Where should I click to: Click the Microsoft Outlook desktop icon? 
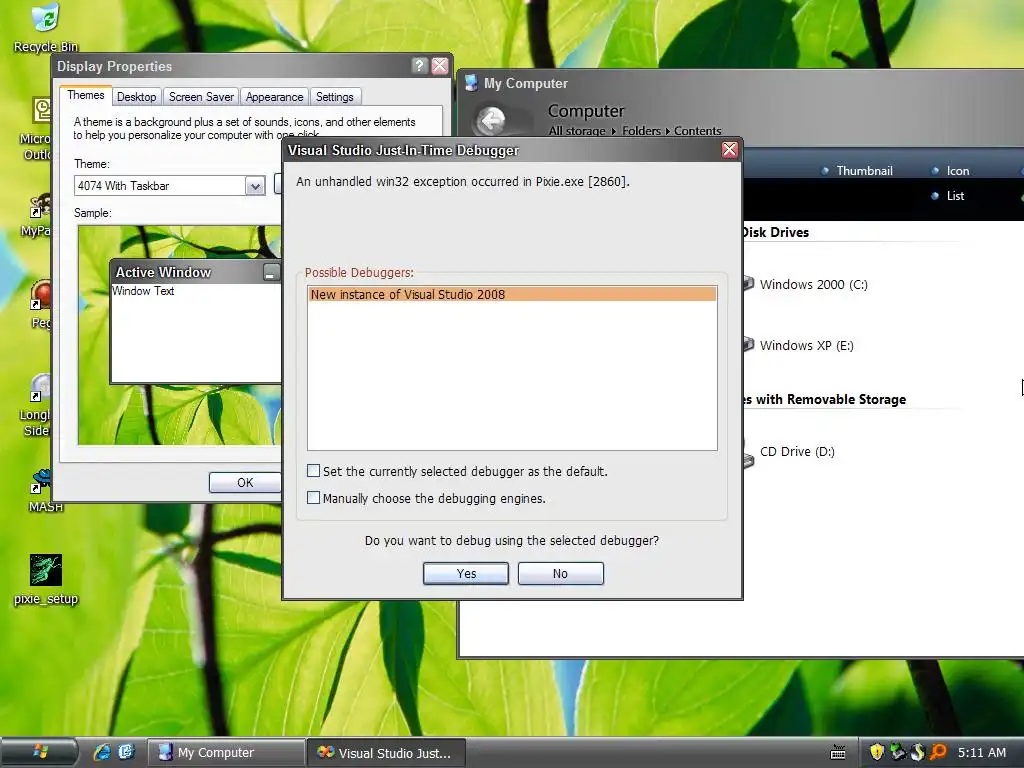click(36, 129)
